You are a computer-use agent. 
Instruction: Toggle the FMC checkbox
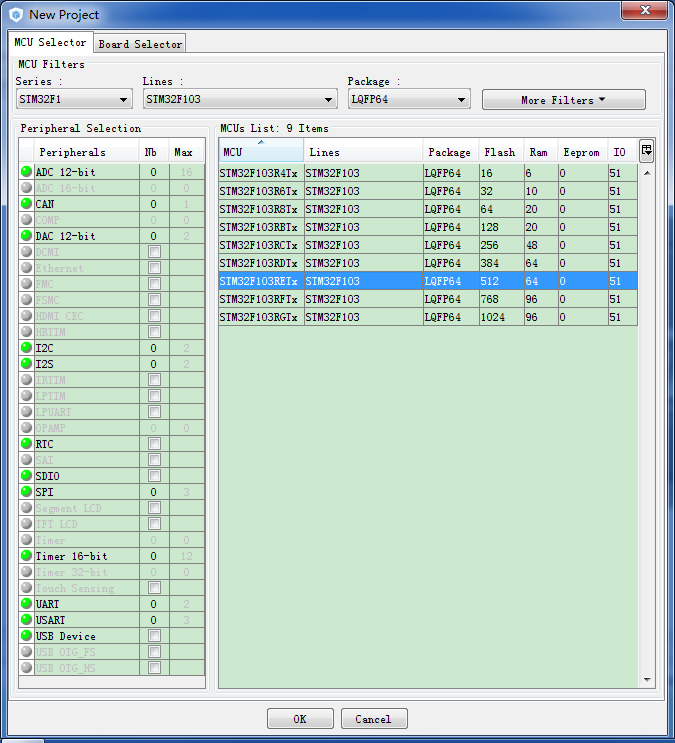pyautogui.click(x=154, y=283)
